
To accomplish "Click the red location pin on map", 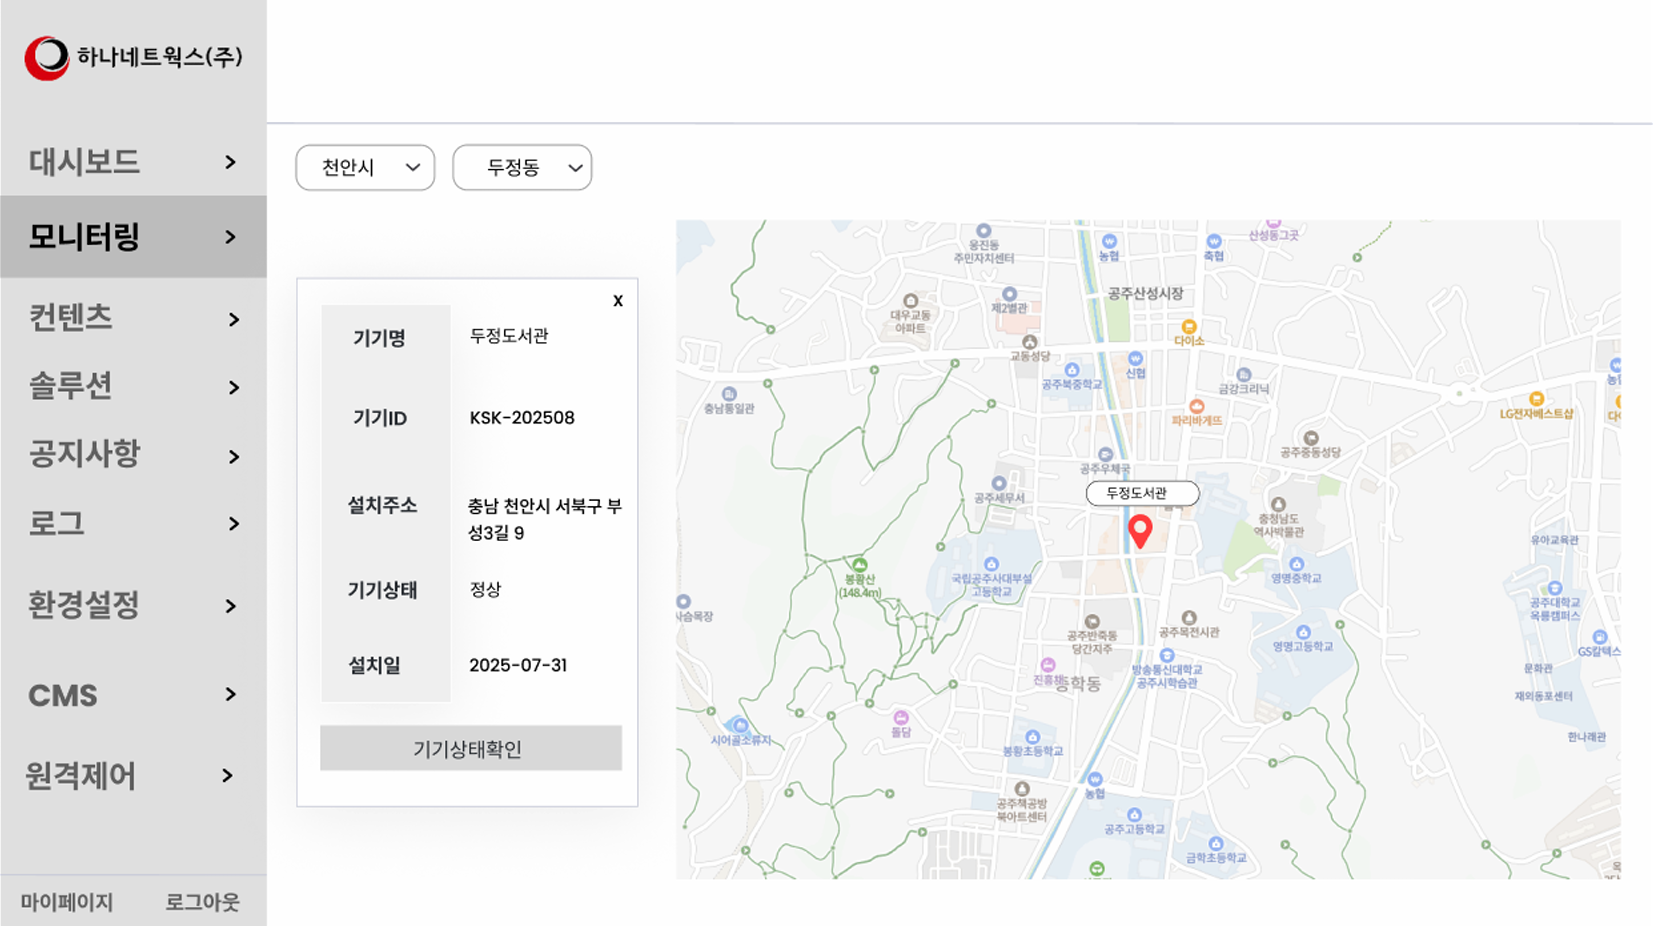I will point(1139,529).
